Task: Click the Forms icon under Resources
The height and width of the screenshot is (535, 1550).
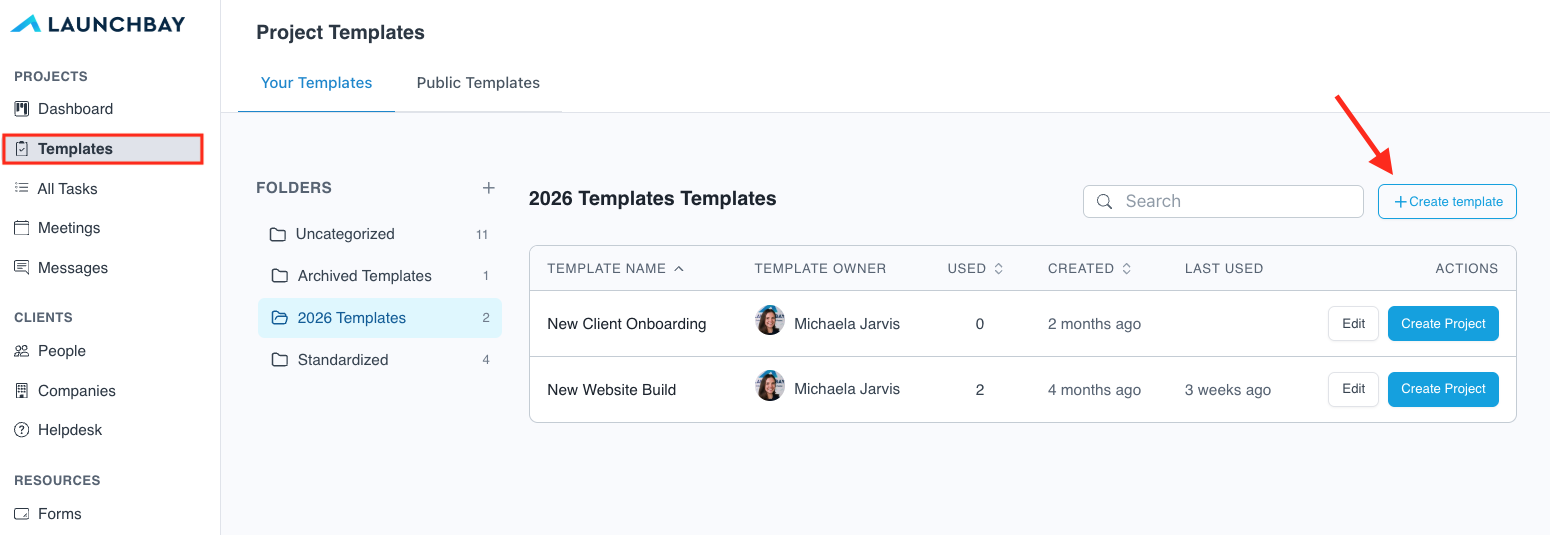Action: pyautogui.click(x=21, y=514)
